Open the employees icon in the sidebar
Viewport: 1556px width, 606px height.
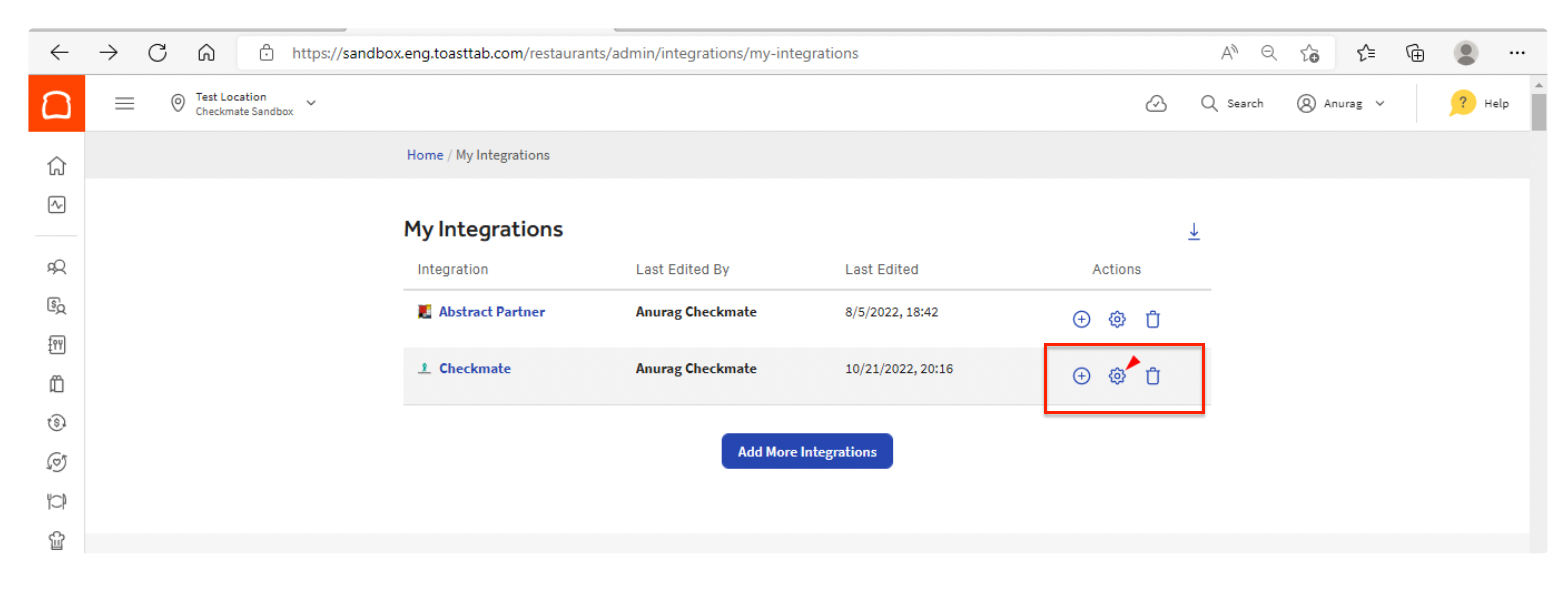point(57,267)
